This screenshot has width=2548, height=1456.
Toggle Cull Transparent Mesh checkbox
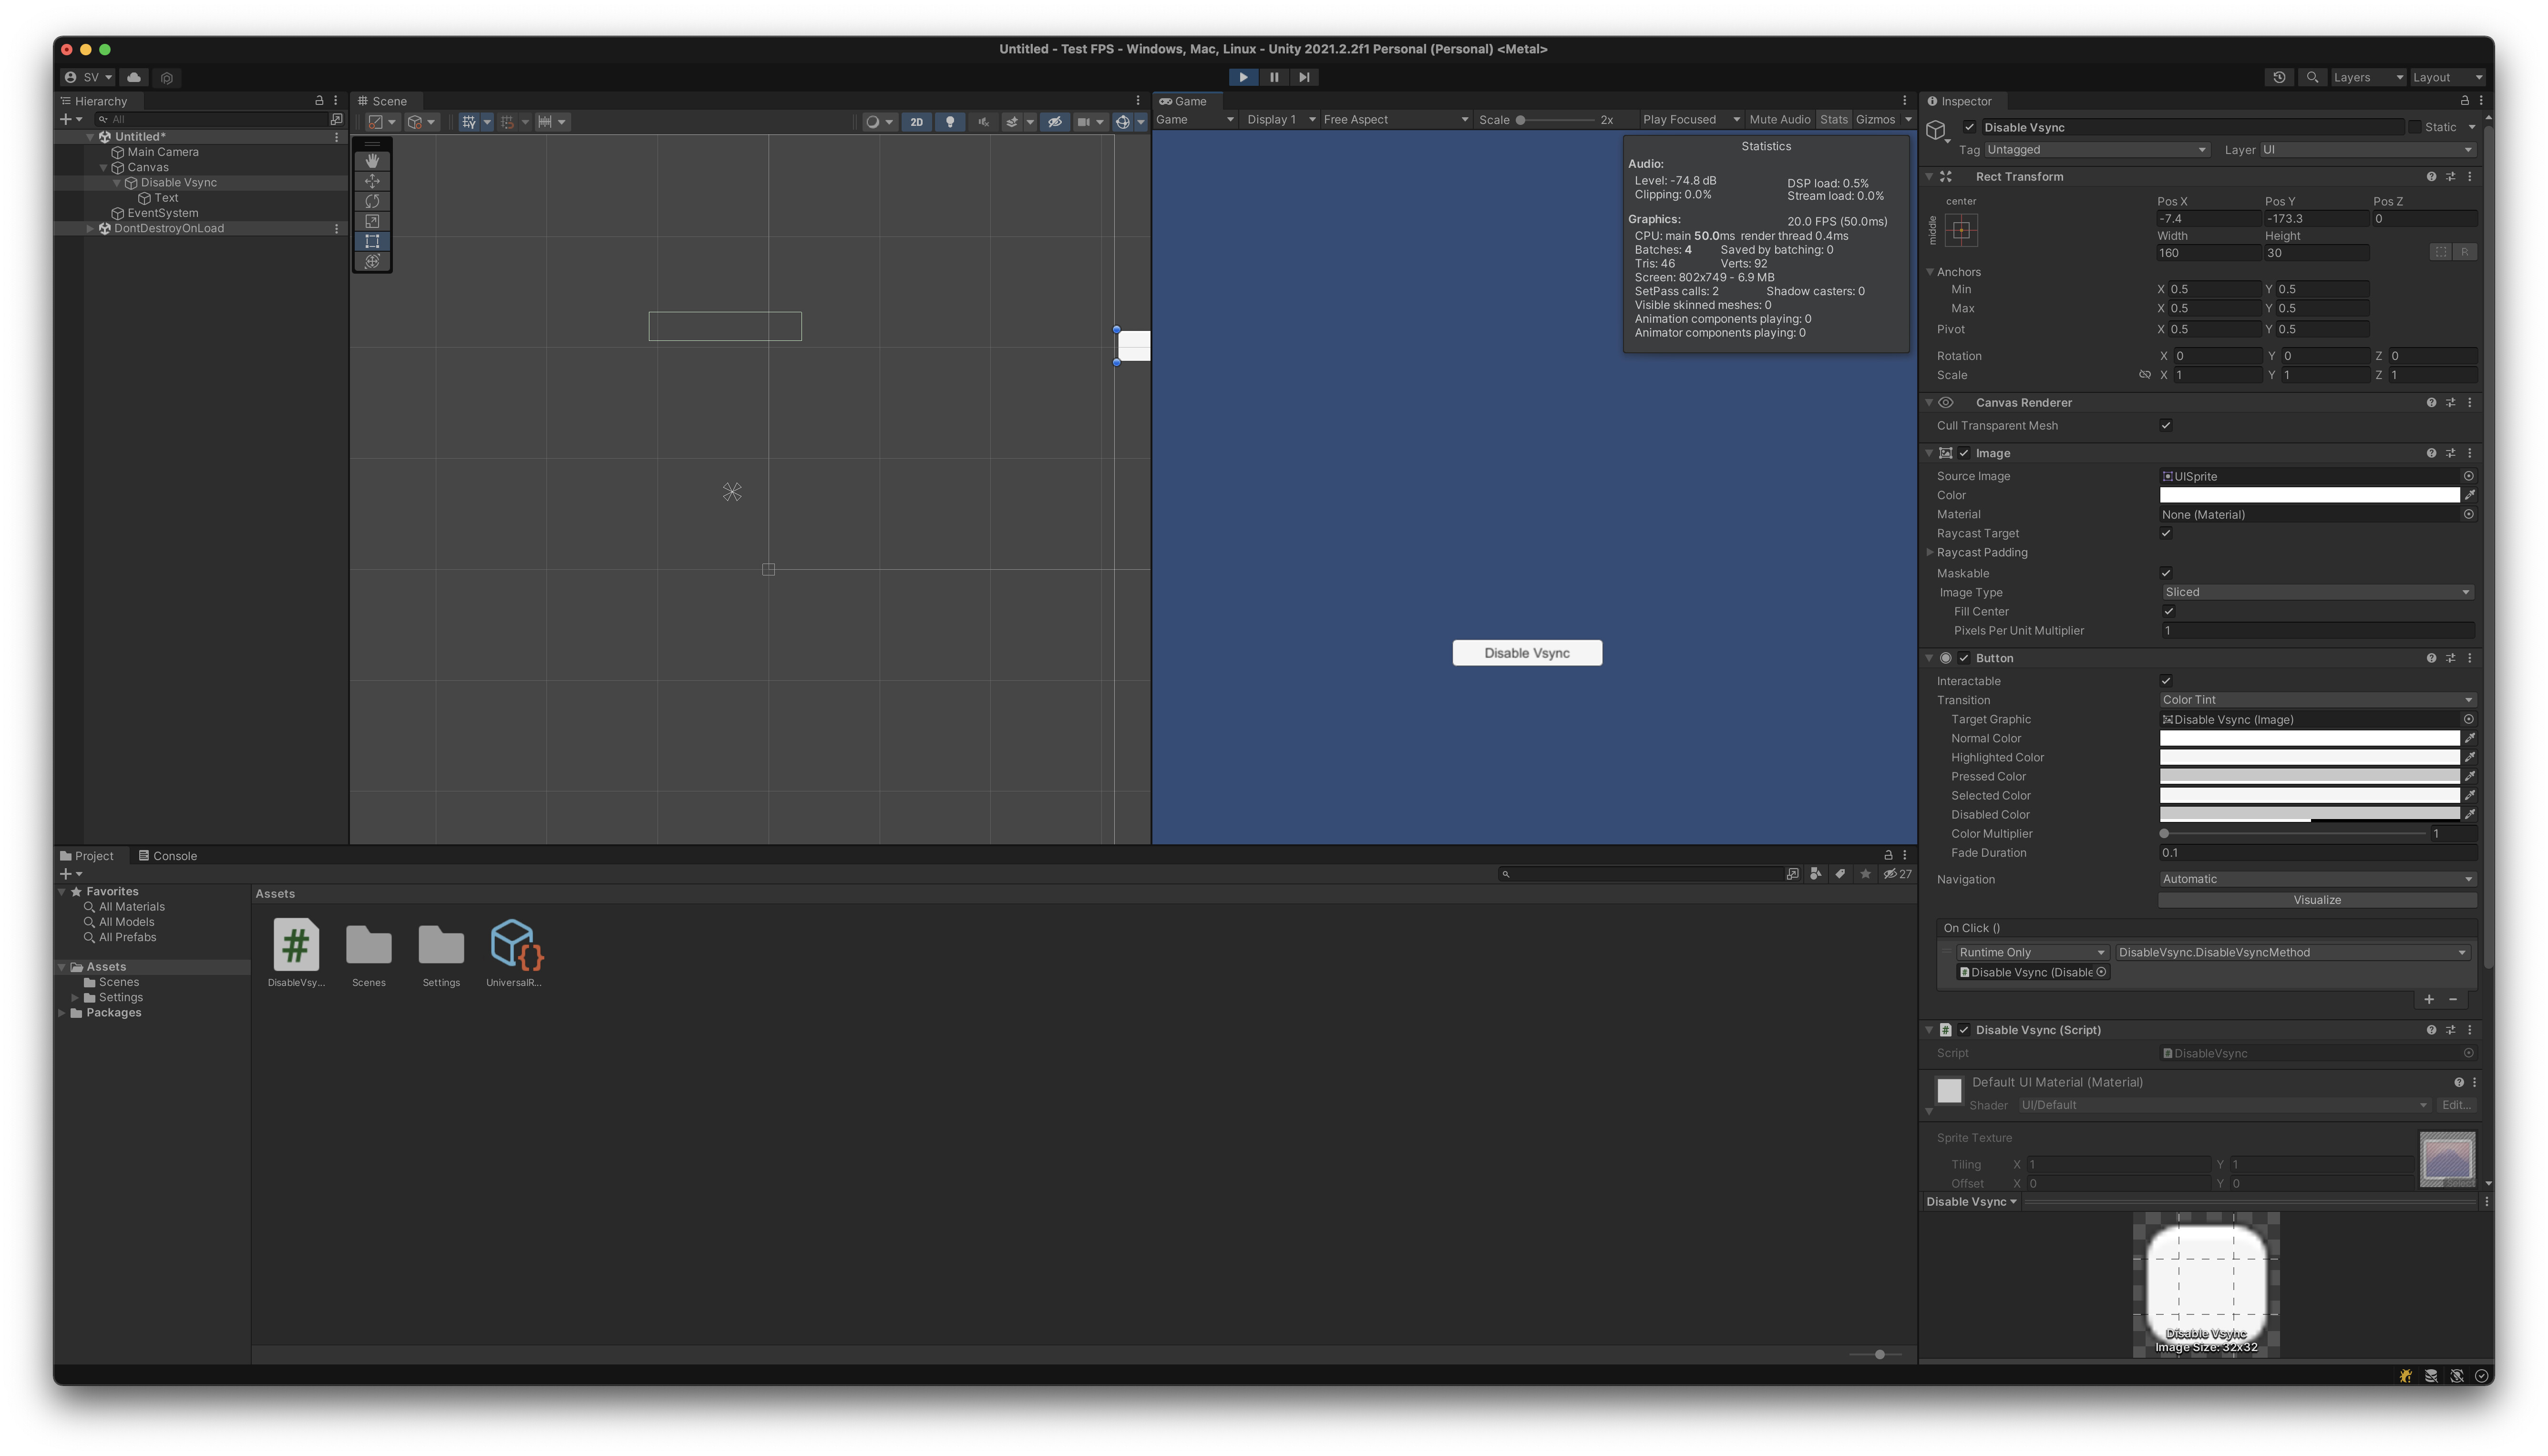(2166, 425)
